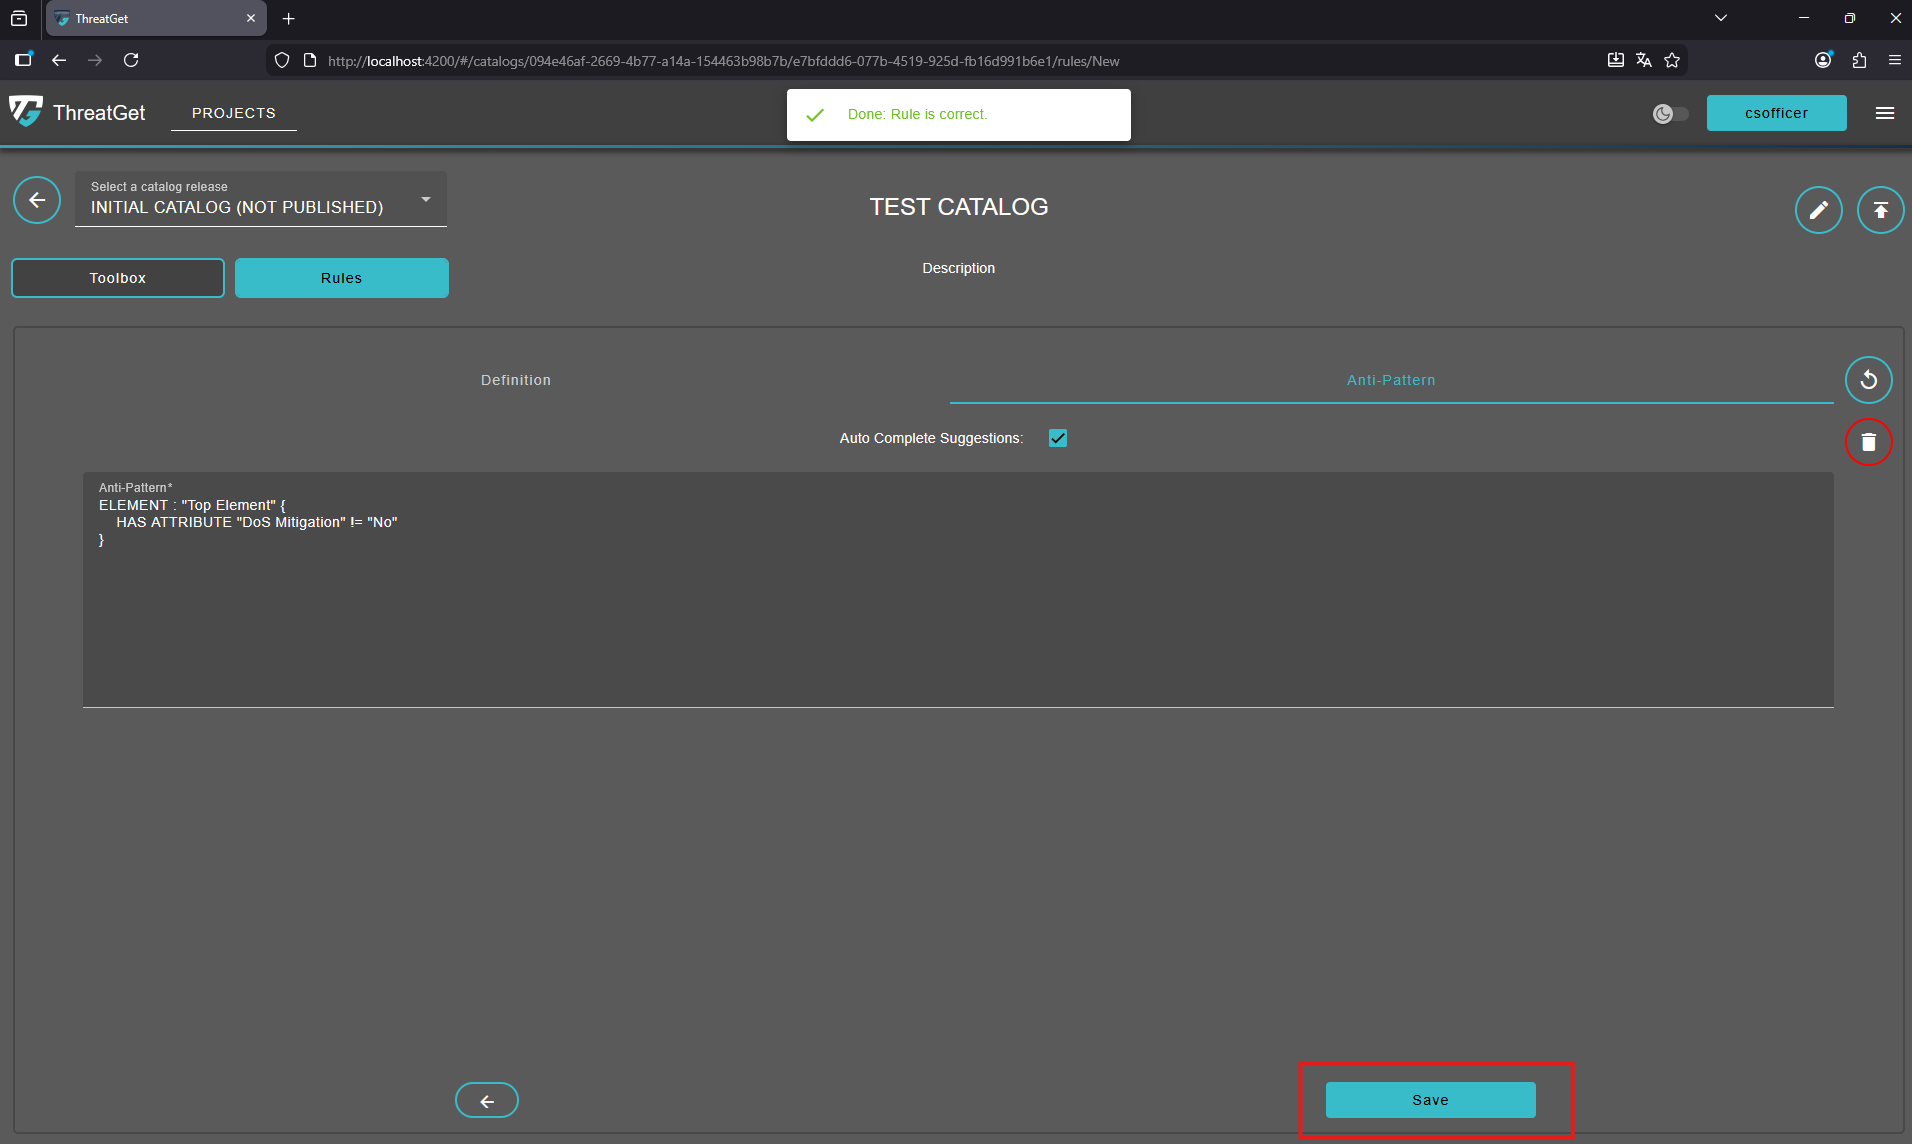This screenshot has width=1912, height=1144.
Task: Click the pencil edit catalog icon
Action: 1818,210
